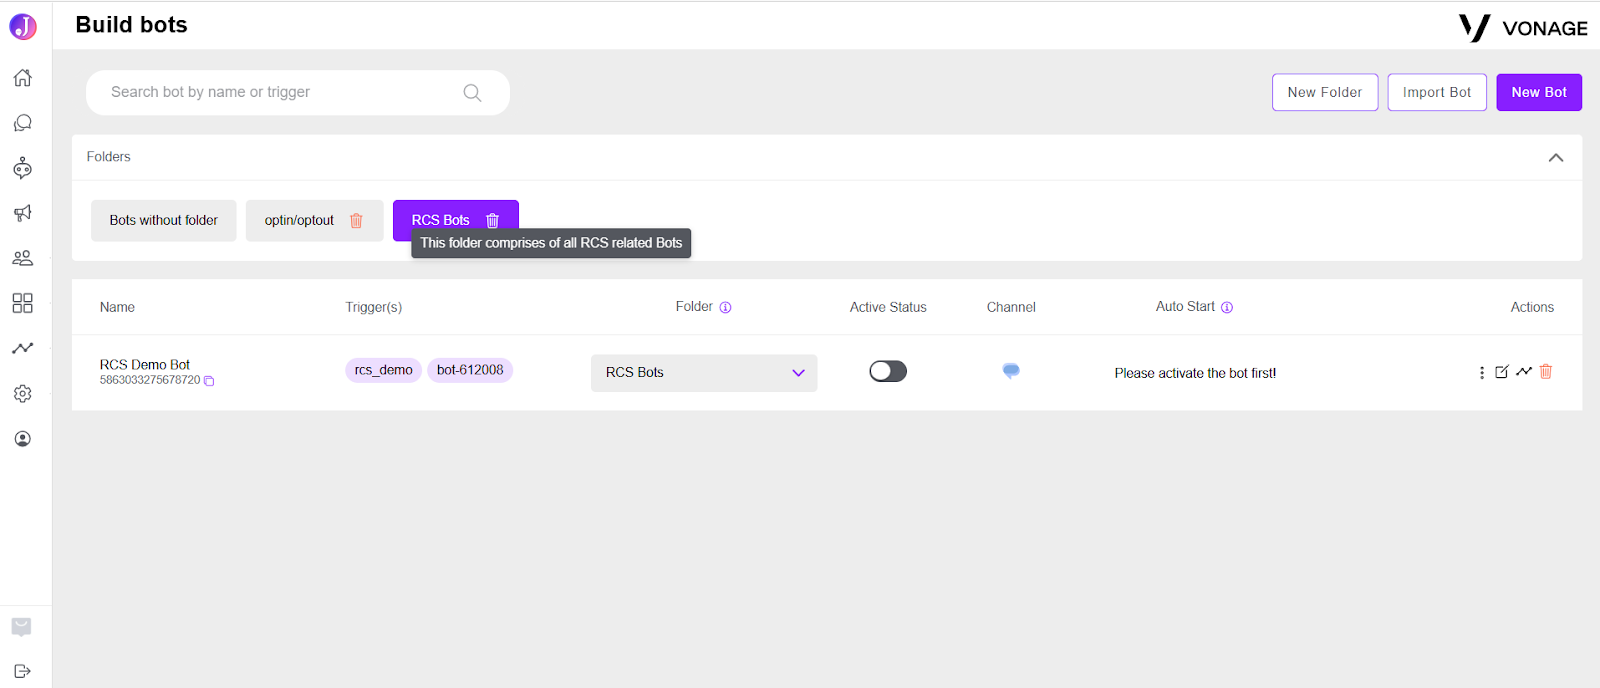Open the analytics line-chart sidebar icon
This screenshot has height=688, width=1600.
tap(22, 348)
